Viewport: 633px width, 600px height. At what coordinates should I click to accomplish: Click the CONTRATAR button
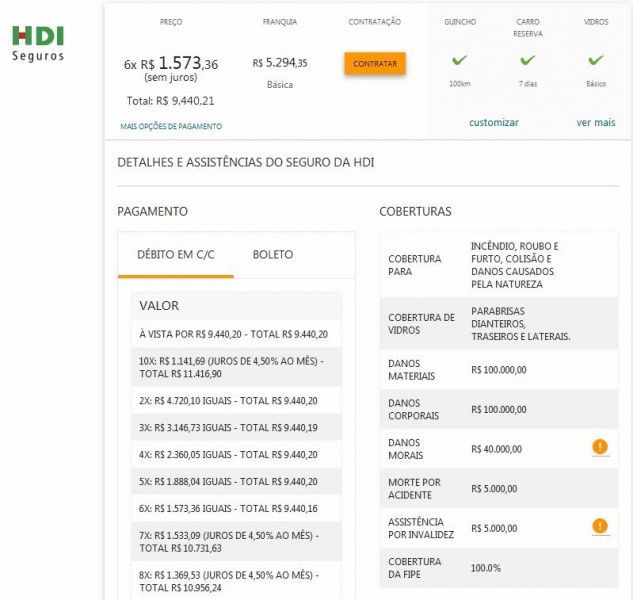tap(375, 64)
